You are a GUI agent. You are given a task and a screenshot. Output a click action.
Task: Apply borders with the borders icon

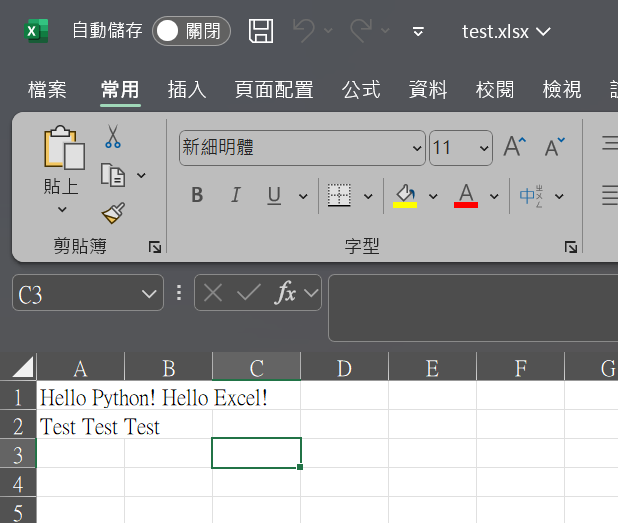click(339, 195)
